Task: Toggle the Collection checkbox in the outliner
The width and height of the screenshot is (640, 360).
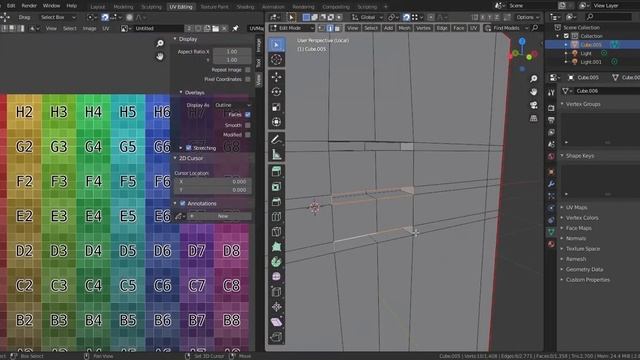Action: pyautogui.click(x=566, y=36)
